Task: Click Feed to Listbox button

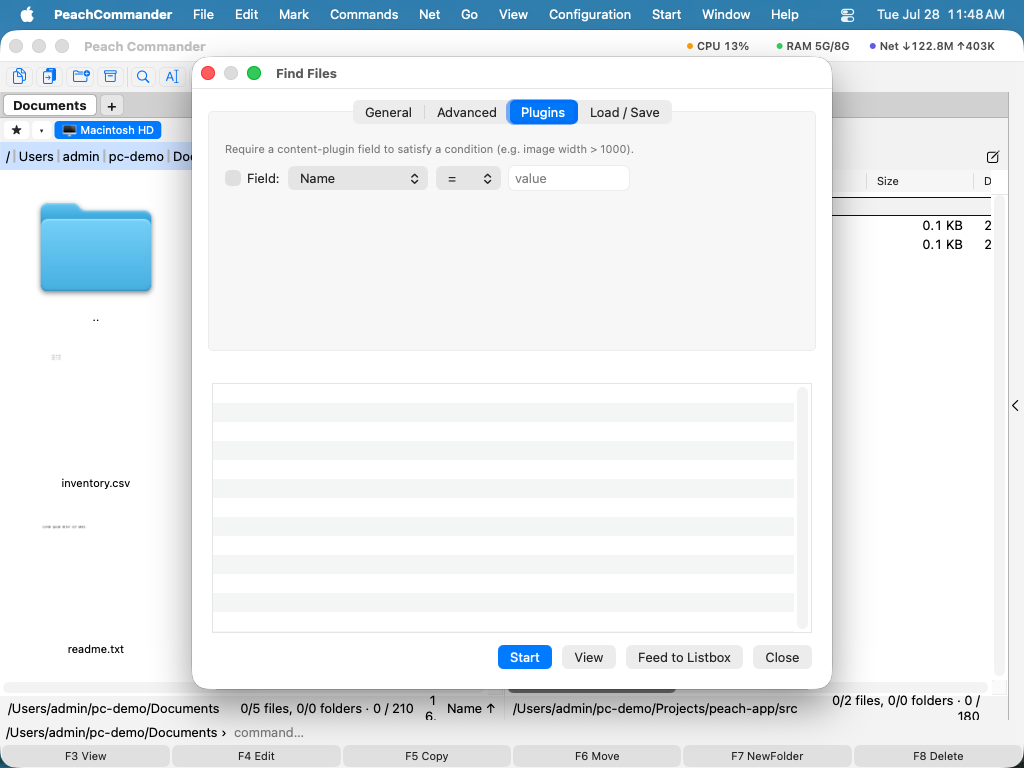Action: click(684, 657)
